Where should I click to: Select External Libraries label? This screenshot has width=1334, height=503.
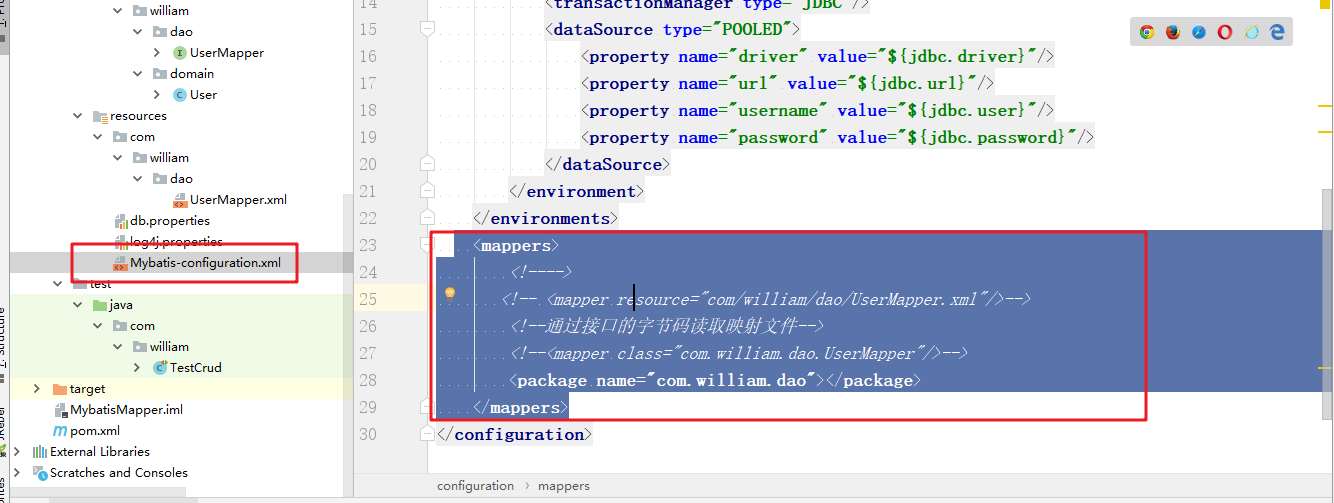[x=100, y=452]
